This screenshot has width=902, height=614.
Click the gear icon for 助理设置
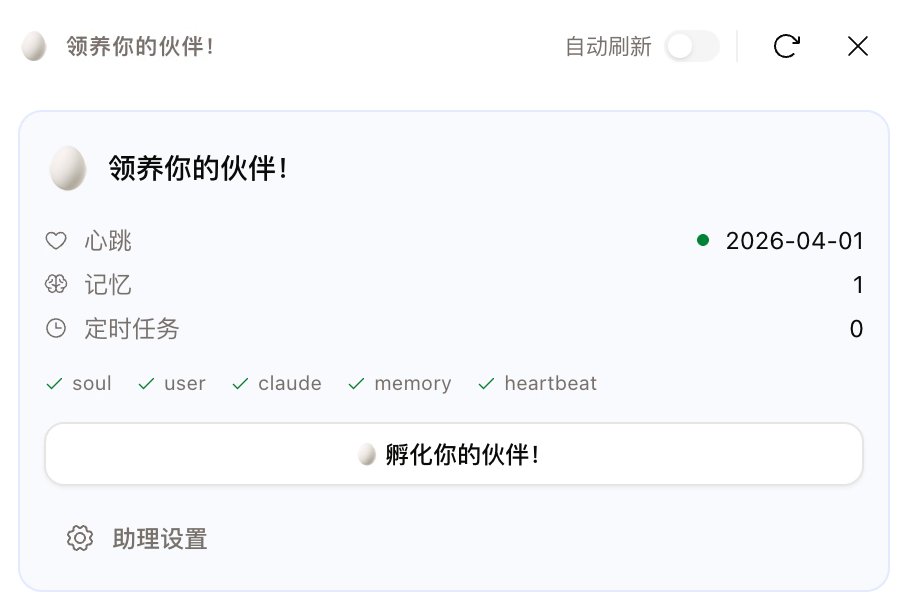(79, 538)
